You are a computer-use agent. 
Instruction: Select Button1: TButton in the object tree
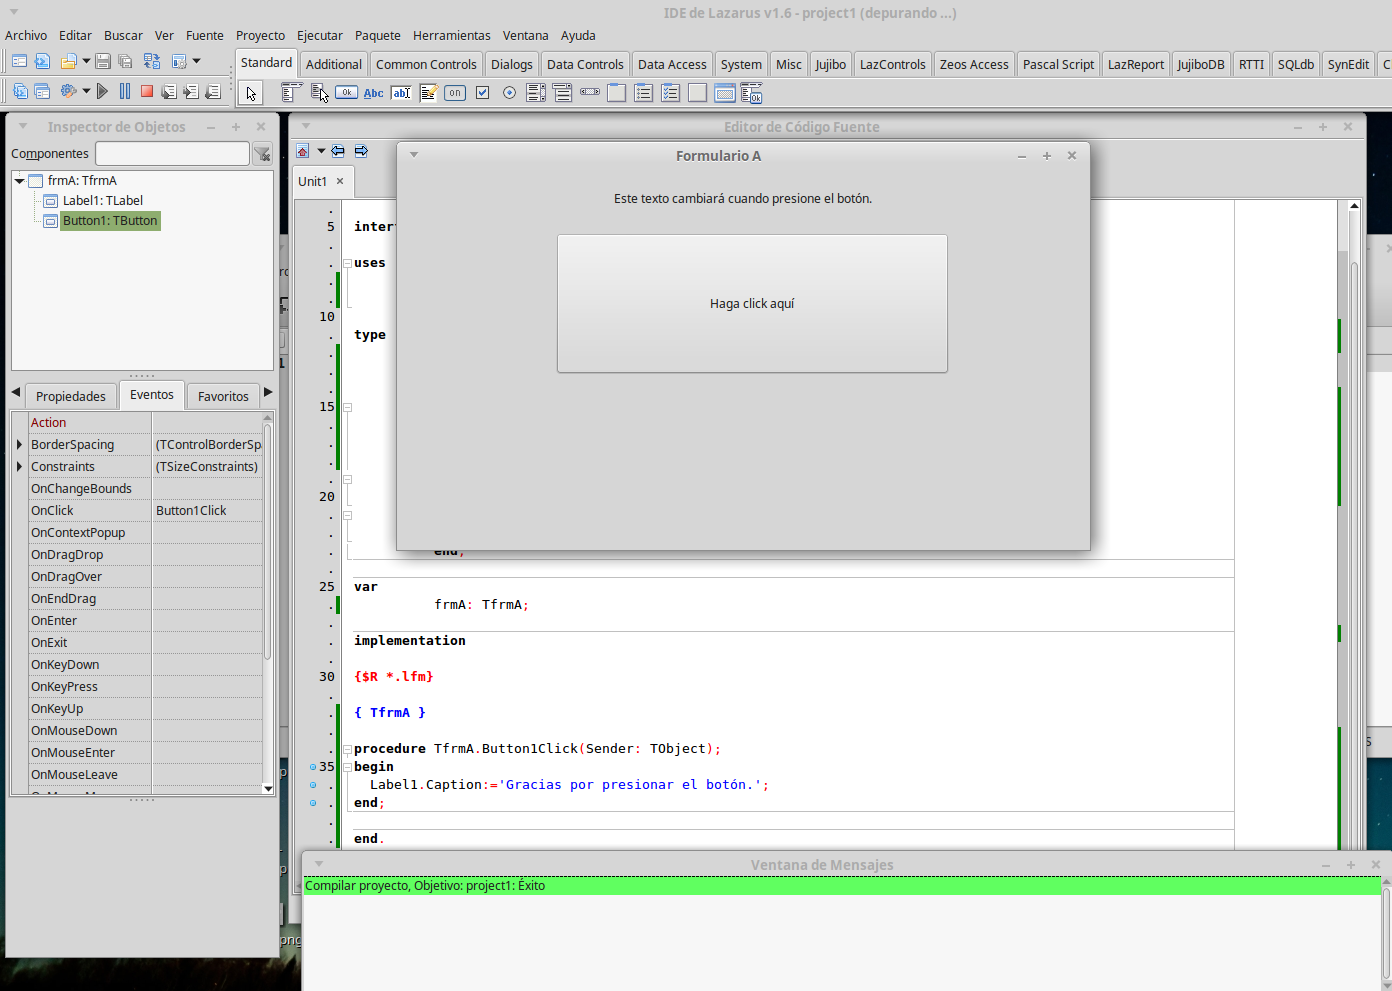tap(110, 221)
